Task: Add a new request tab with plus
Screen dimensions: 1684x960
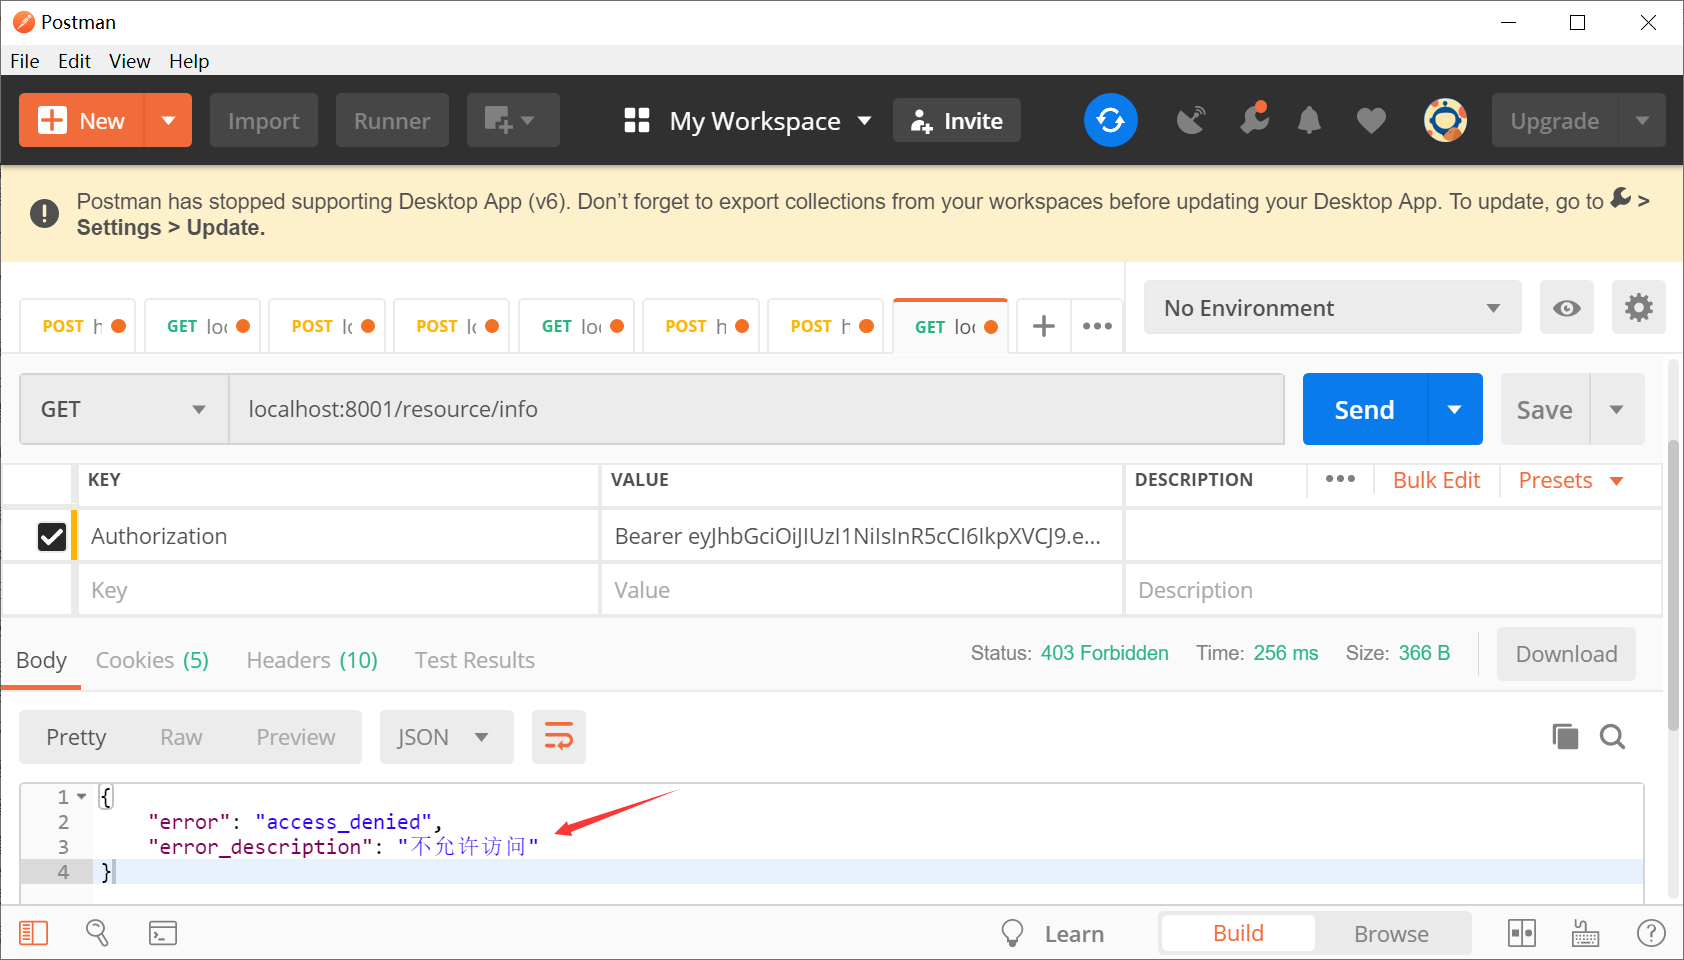Action: click(x=1044, y=326)
